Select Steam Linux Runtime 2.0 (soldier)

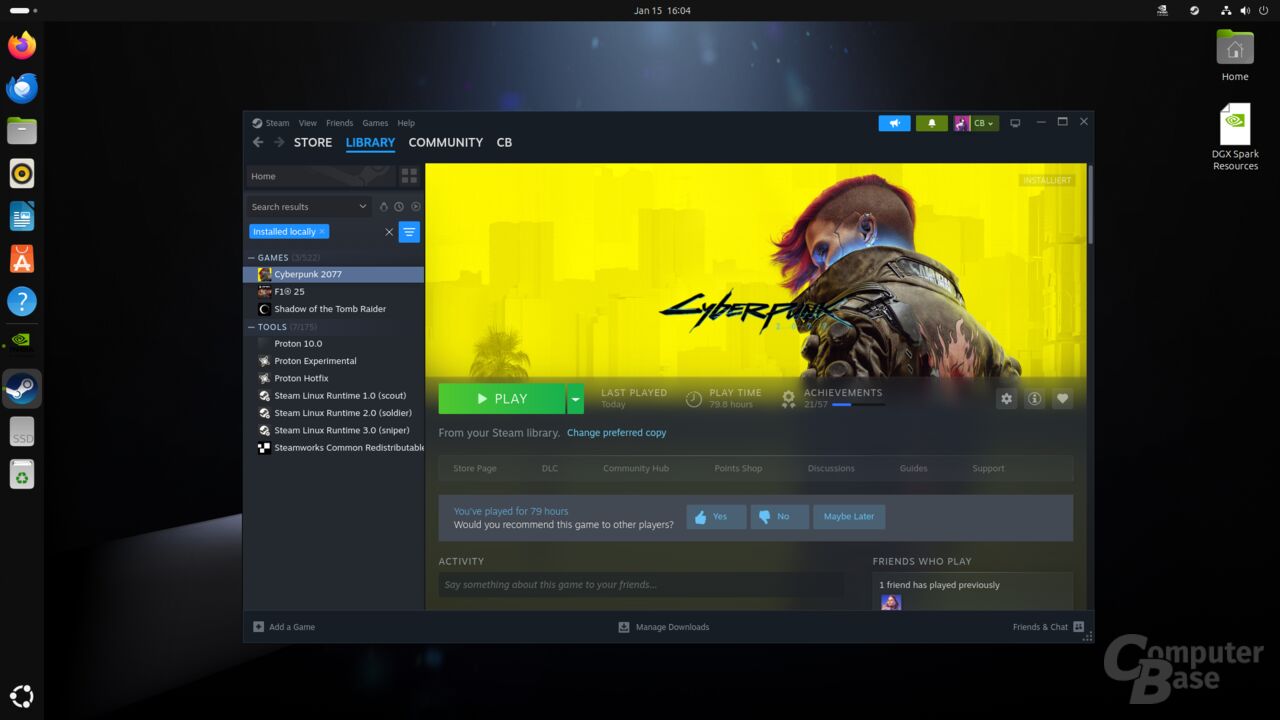point(334,413)
